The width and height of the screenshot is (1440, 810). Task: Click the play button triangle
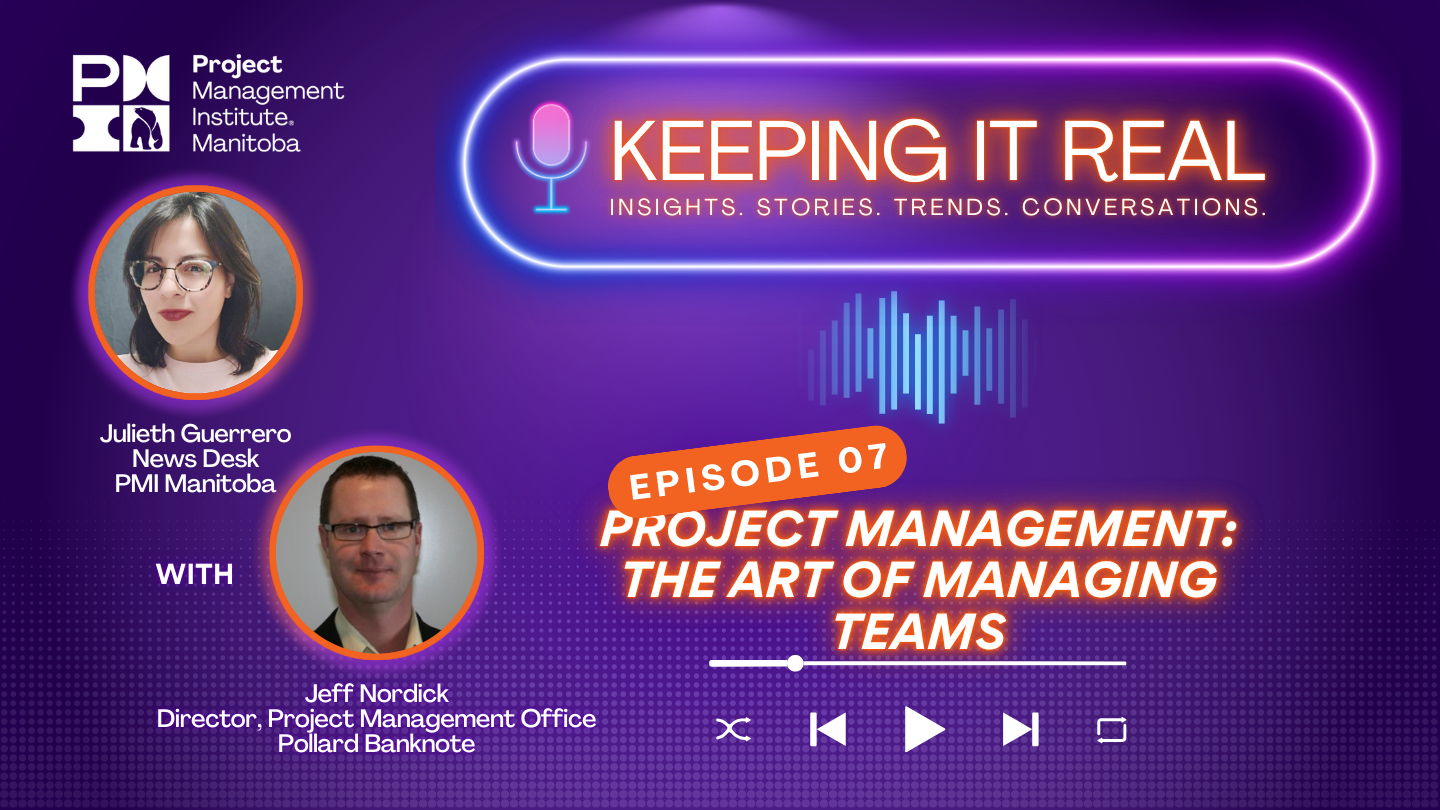tap(923, 729)
